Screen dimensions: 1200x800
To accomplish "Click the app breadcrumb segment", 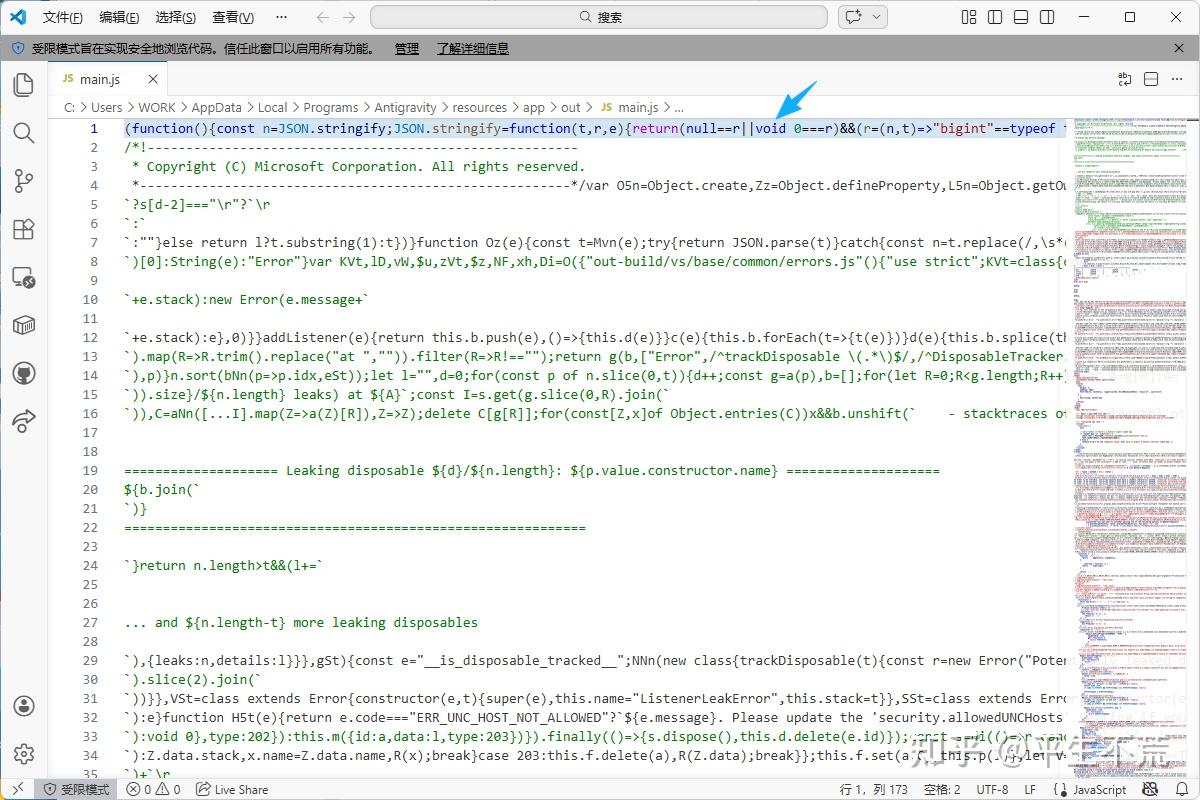I will point(534,107).
